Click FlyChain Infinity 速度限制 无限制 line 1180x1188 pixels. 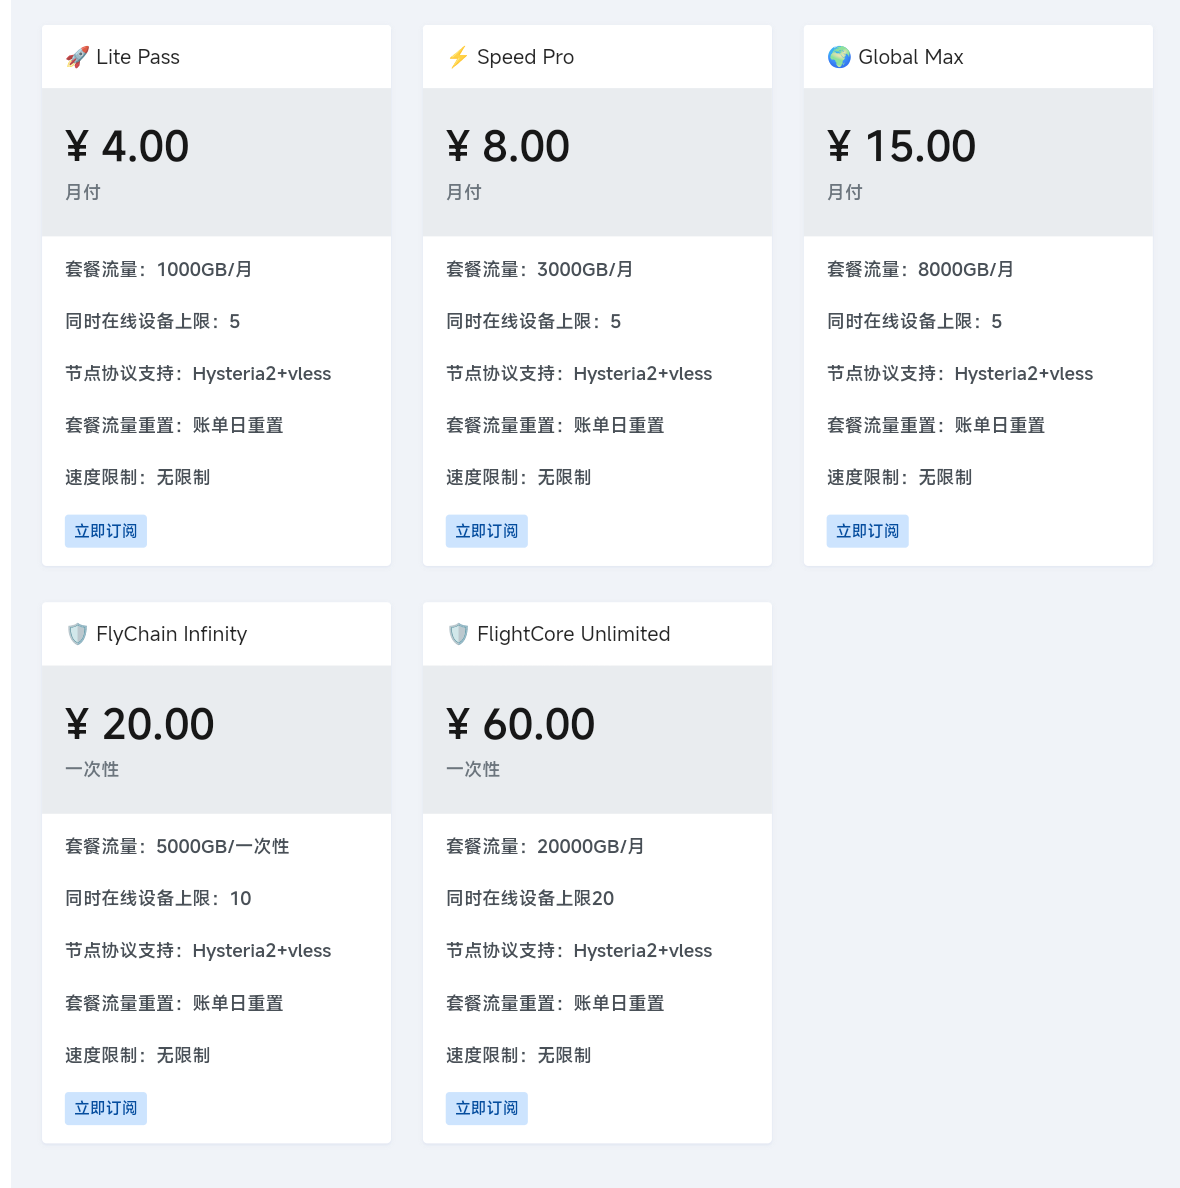(137, 1055)
